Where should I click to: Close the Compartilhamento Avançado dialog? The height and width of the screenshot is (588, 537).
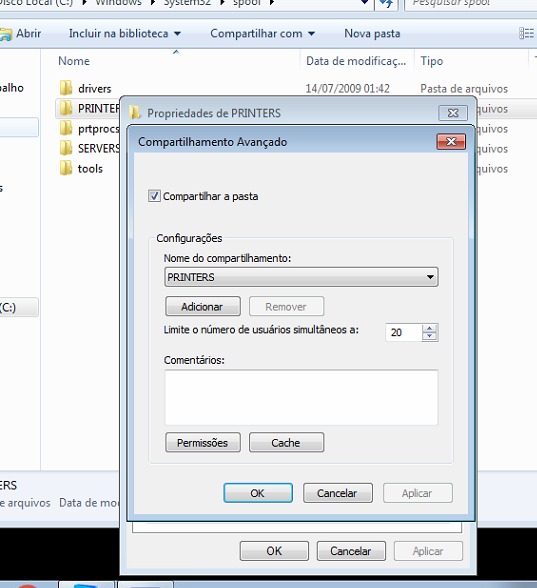451,142
